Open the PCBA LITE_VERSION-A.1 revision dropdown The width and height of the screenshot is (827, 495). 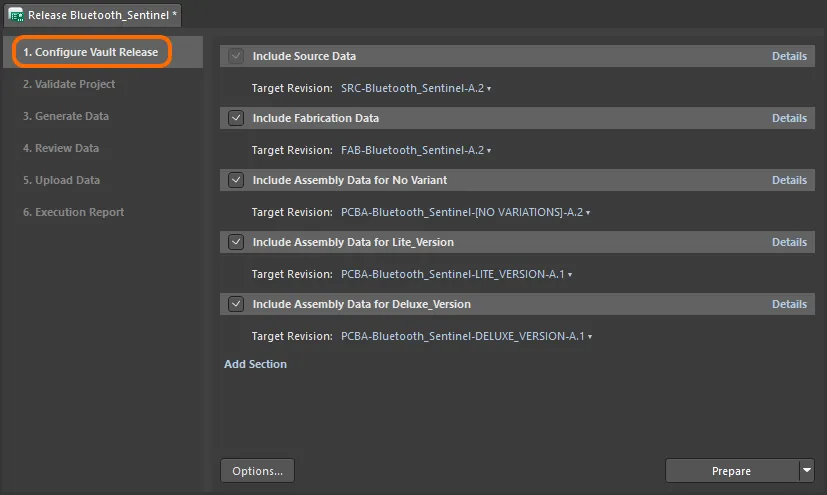click(x=457, y=274)
